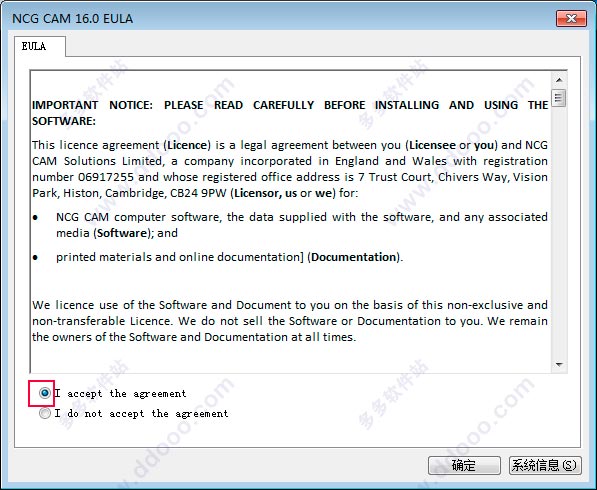Open 系统信息(S) system info
Screen dimensions: 597x490
(545, 465)
